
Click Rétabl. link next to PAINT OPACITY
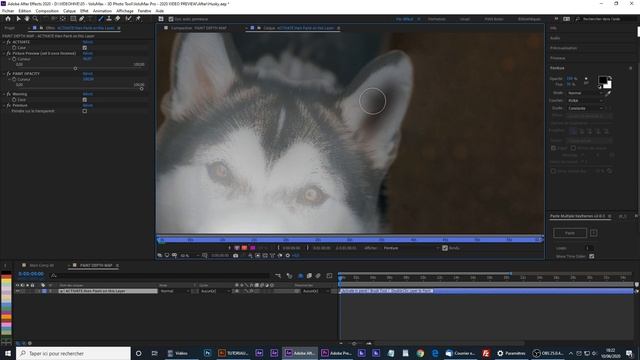click(x=88, y=74)
